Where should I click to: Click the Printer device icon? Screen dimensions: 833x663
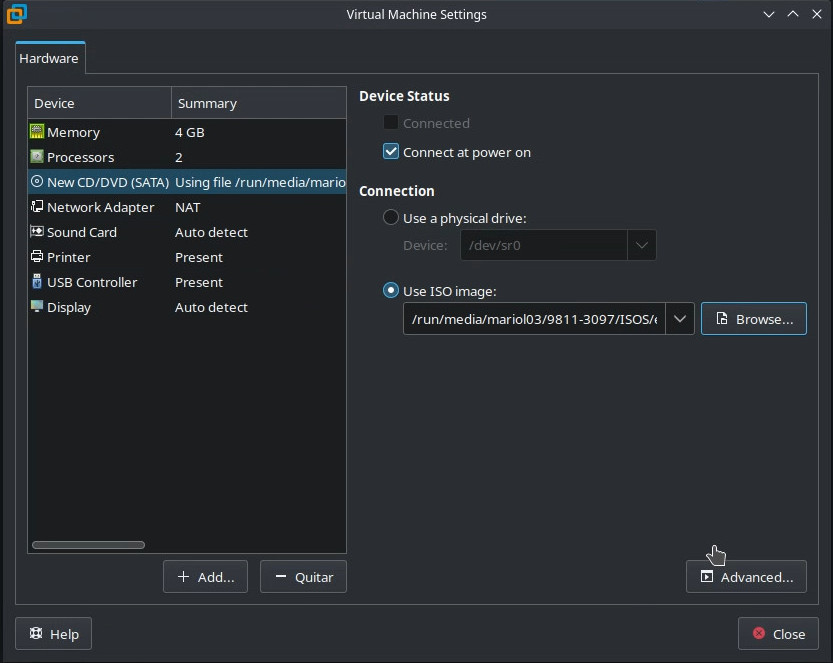coord(37,257)
